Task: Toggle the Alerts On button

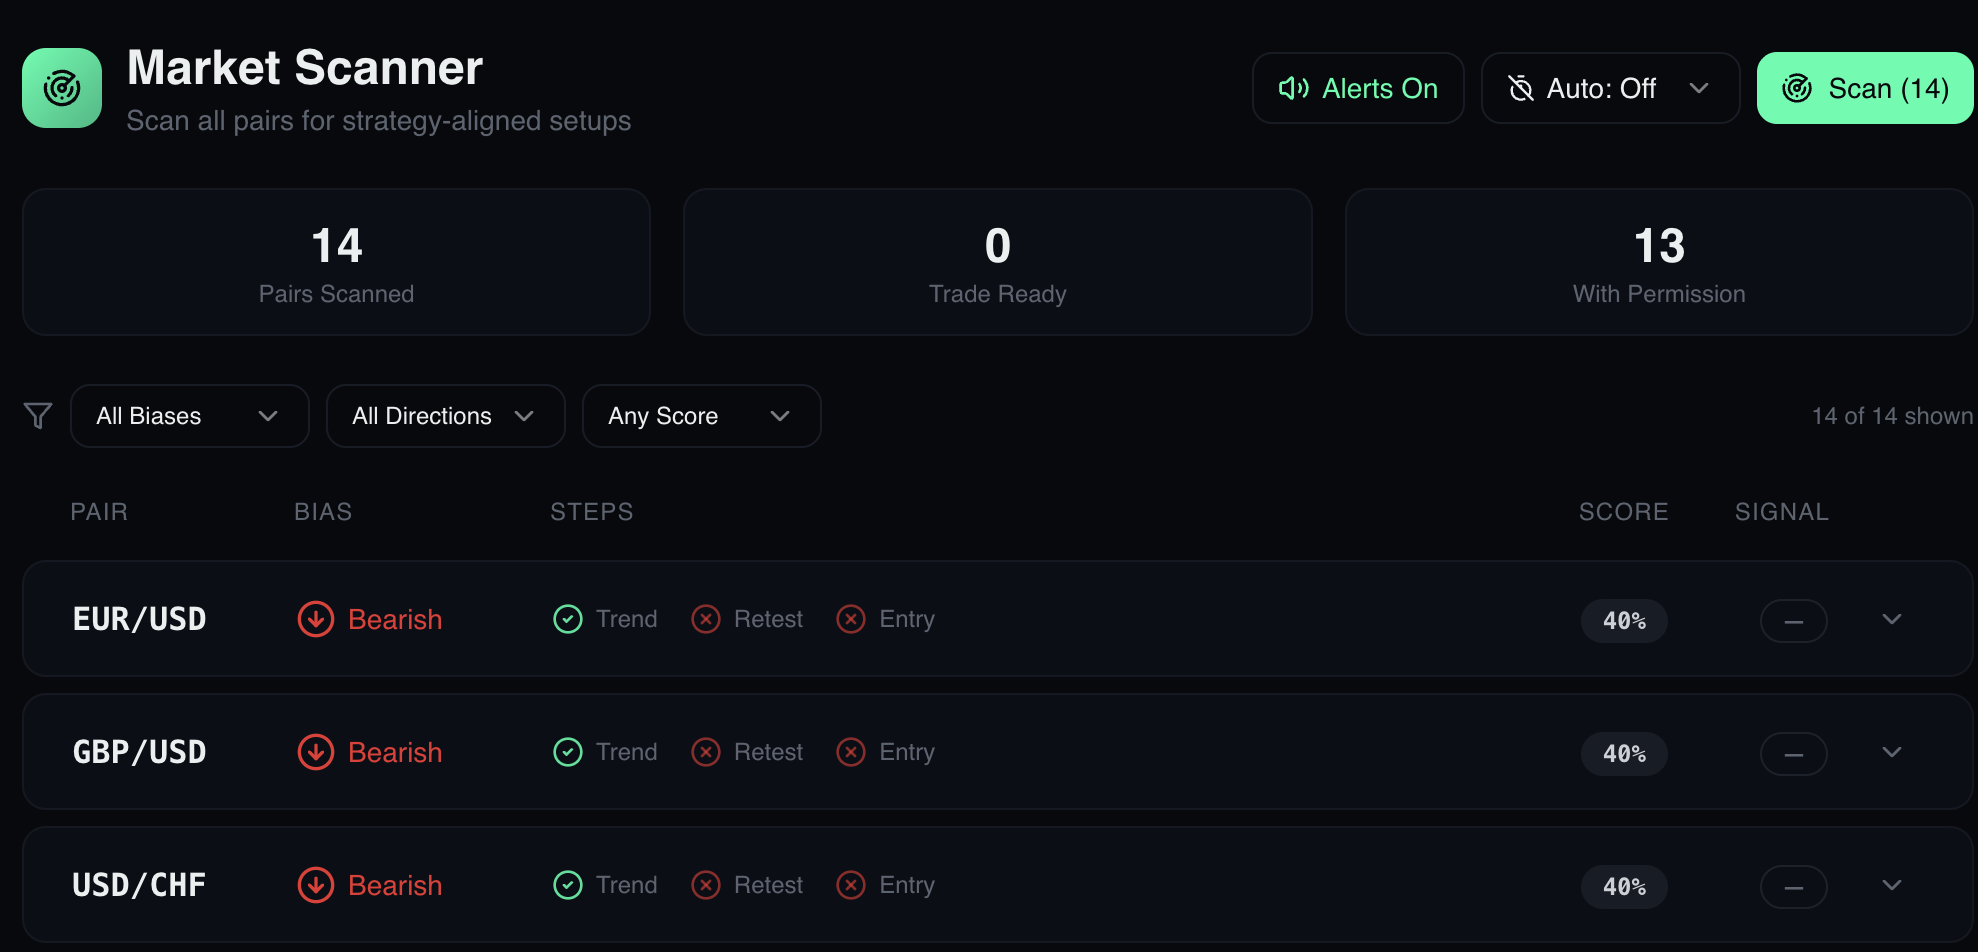Action: 1358,88
